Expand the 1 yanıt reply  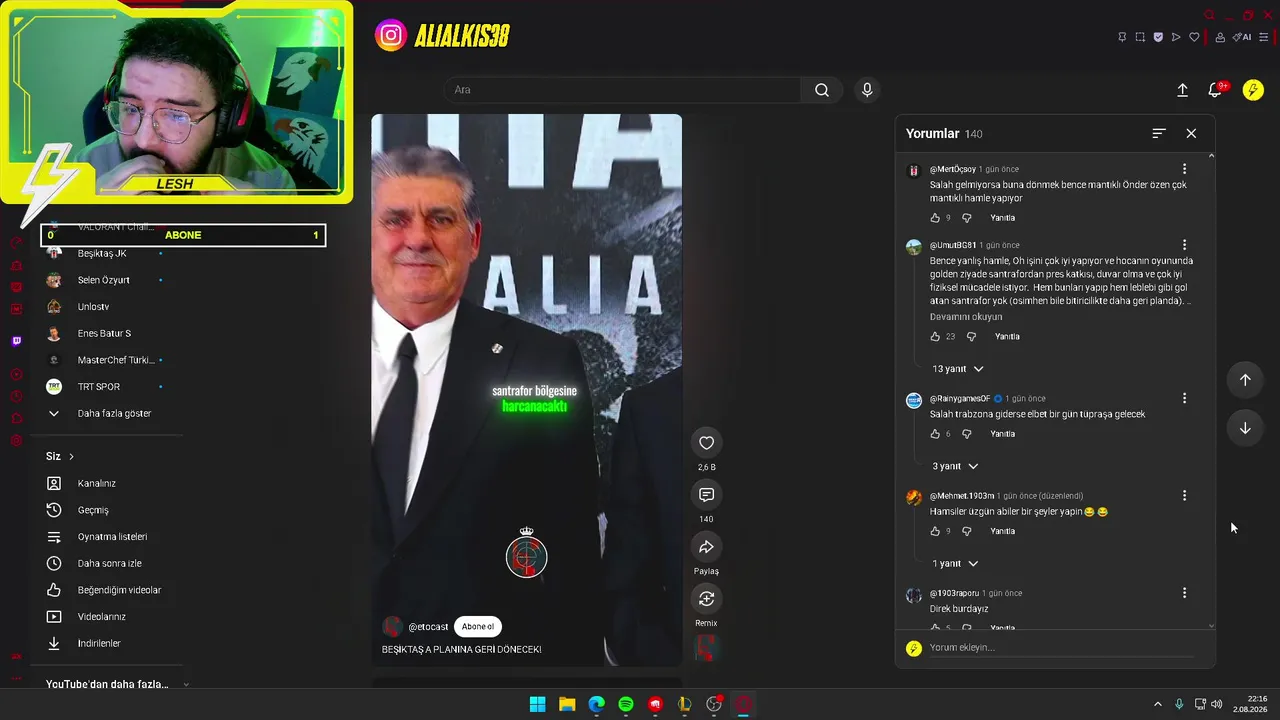click(955, 563)
